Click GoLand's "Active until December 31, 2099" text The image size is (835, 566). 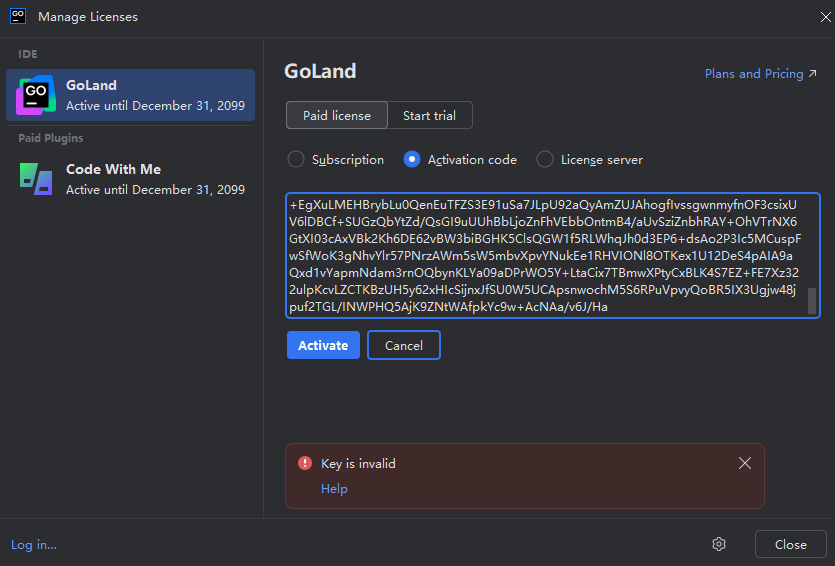click(155, 105)
